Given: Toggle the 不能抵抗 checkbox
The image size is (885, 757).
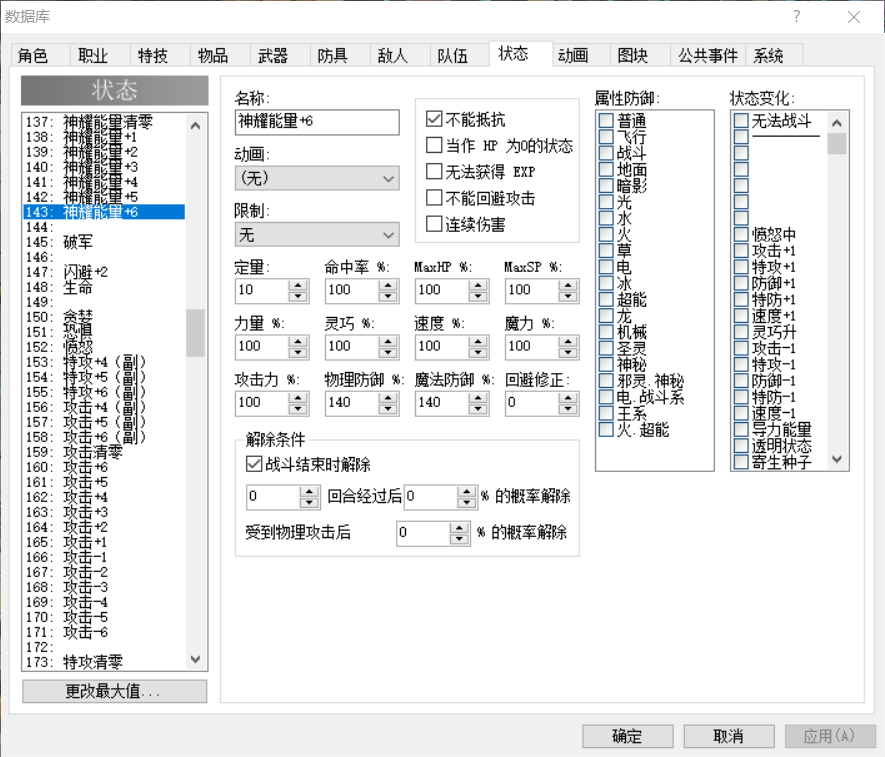Looking at the screenshot, I should click(x=434, y=119).
